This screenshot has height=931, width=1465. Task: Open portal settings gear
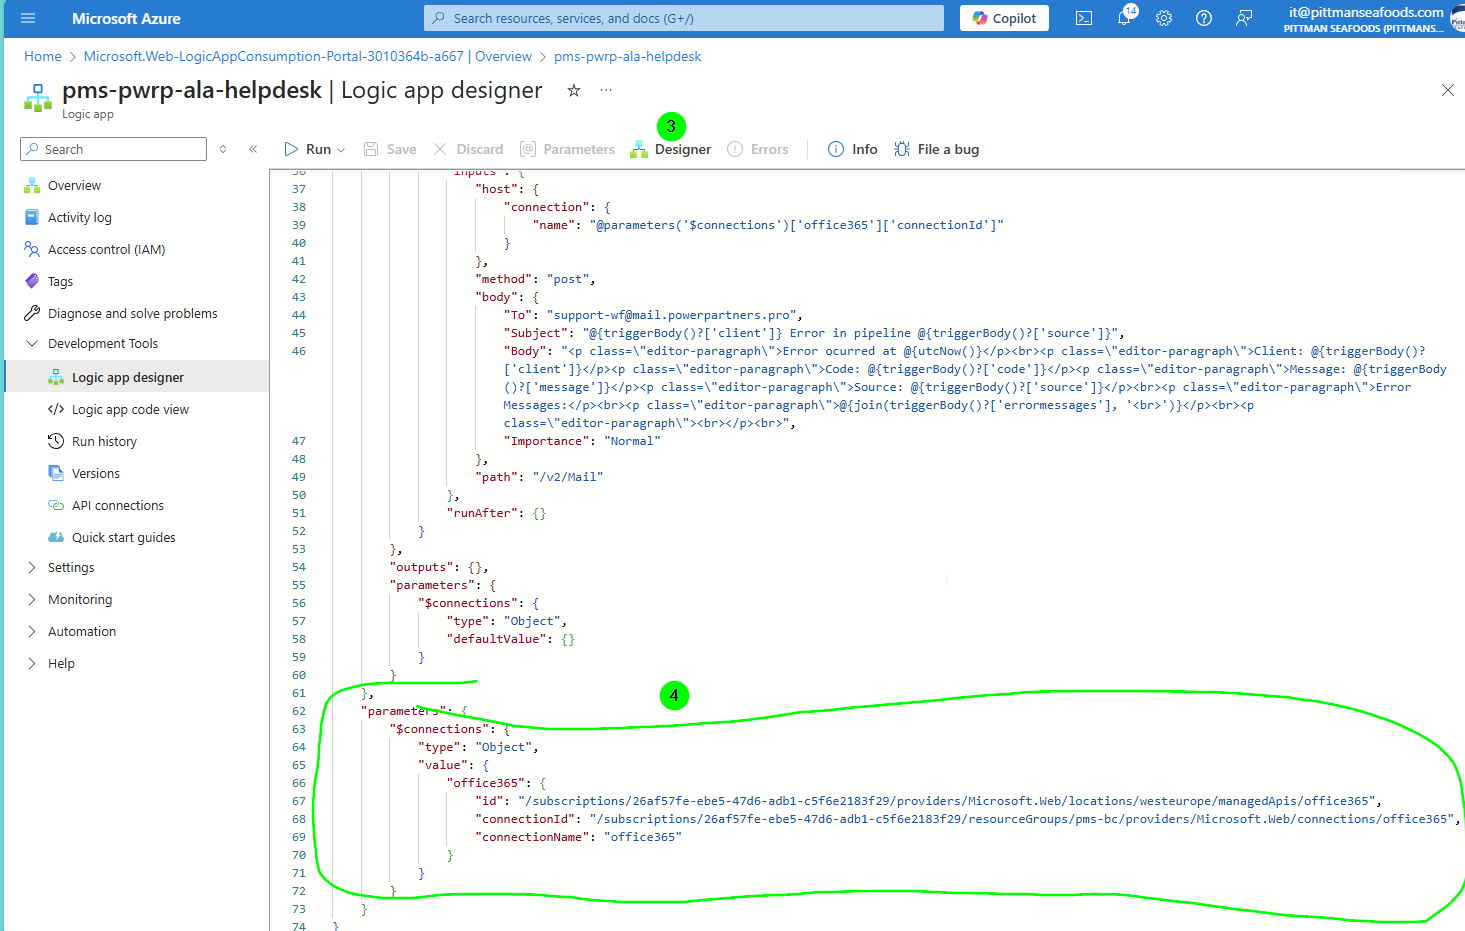click(x=1164, y=18)
